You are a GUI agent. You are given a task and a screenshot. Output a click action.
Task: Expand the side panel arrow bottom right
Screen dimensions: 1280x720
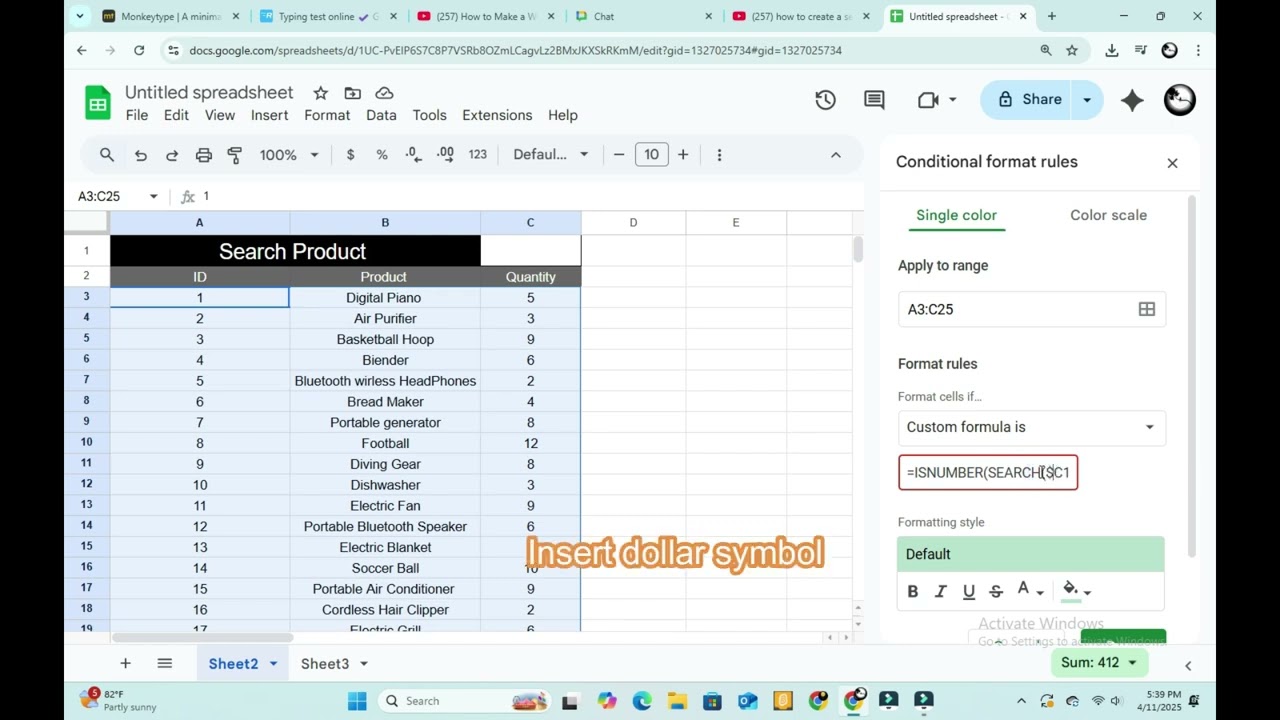1188,665
